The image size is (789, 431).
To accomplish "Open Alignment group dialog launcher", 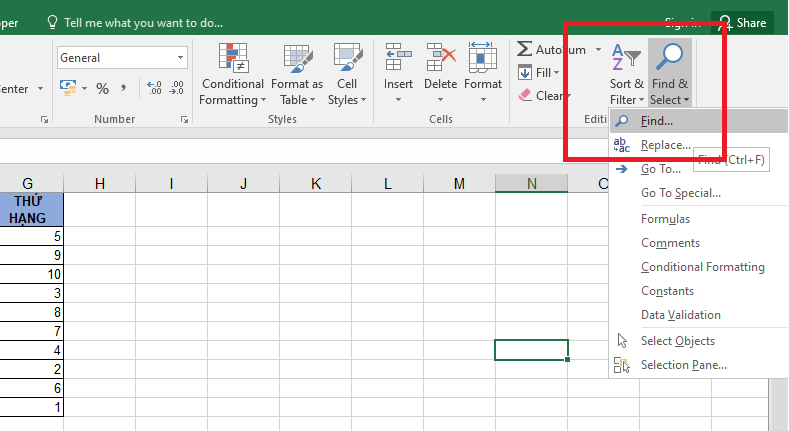I will pyautogui.click(x=44, y=120).
